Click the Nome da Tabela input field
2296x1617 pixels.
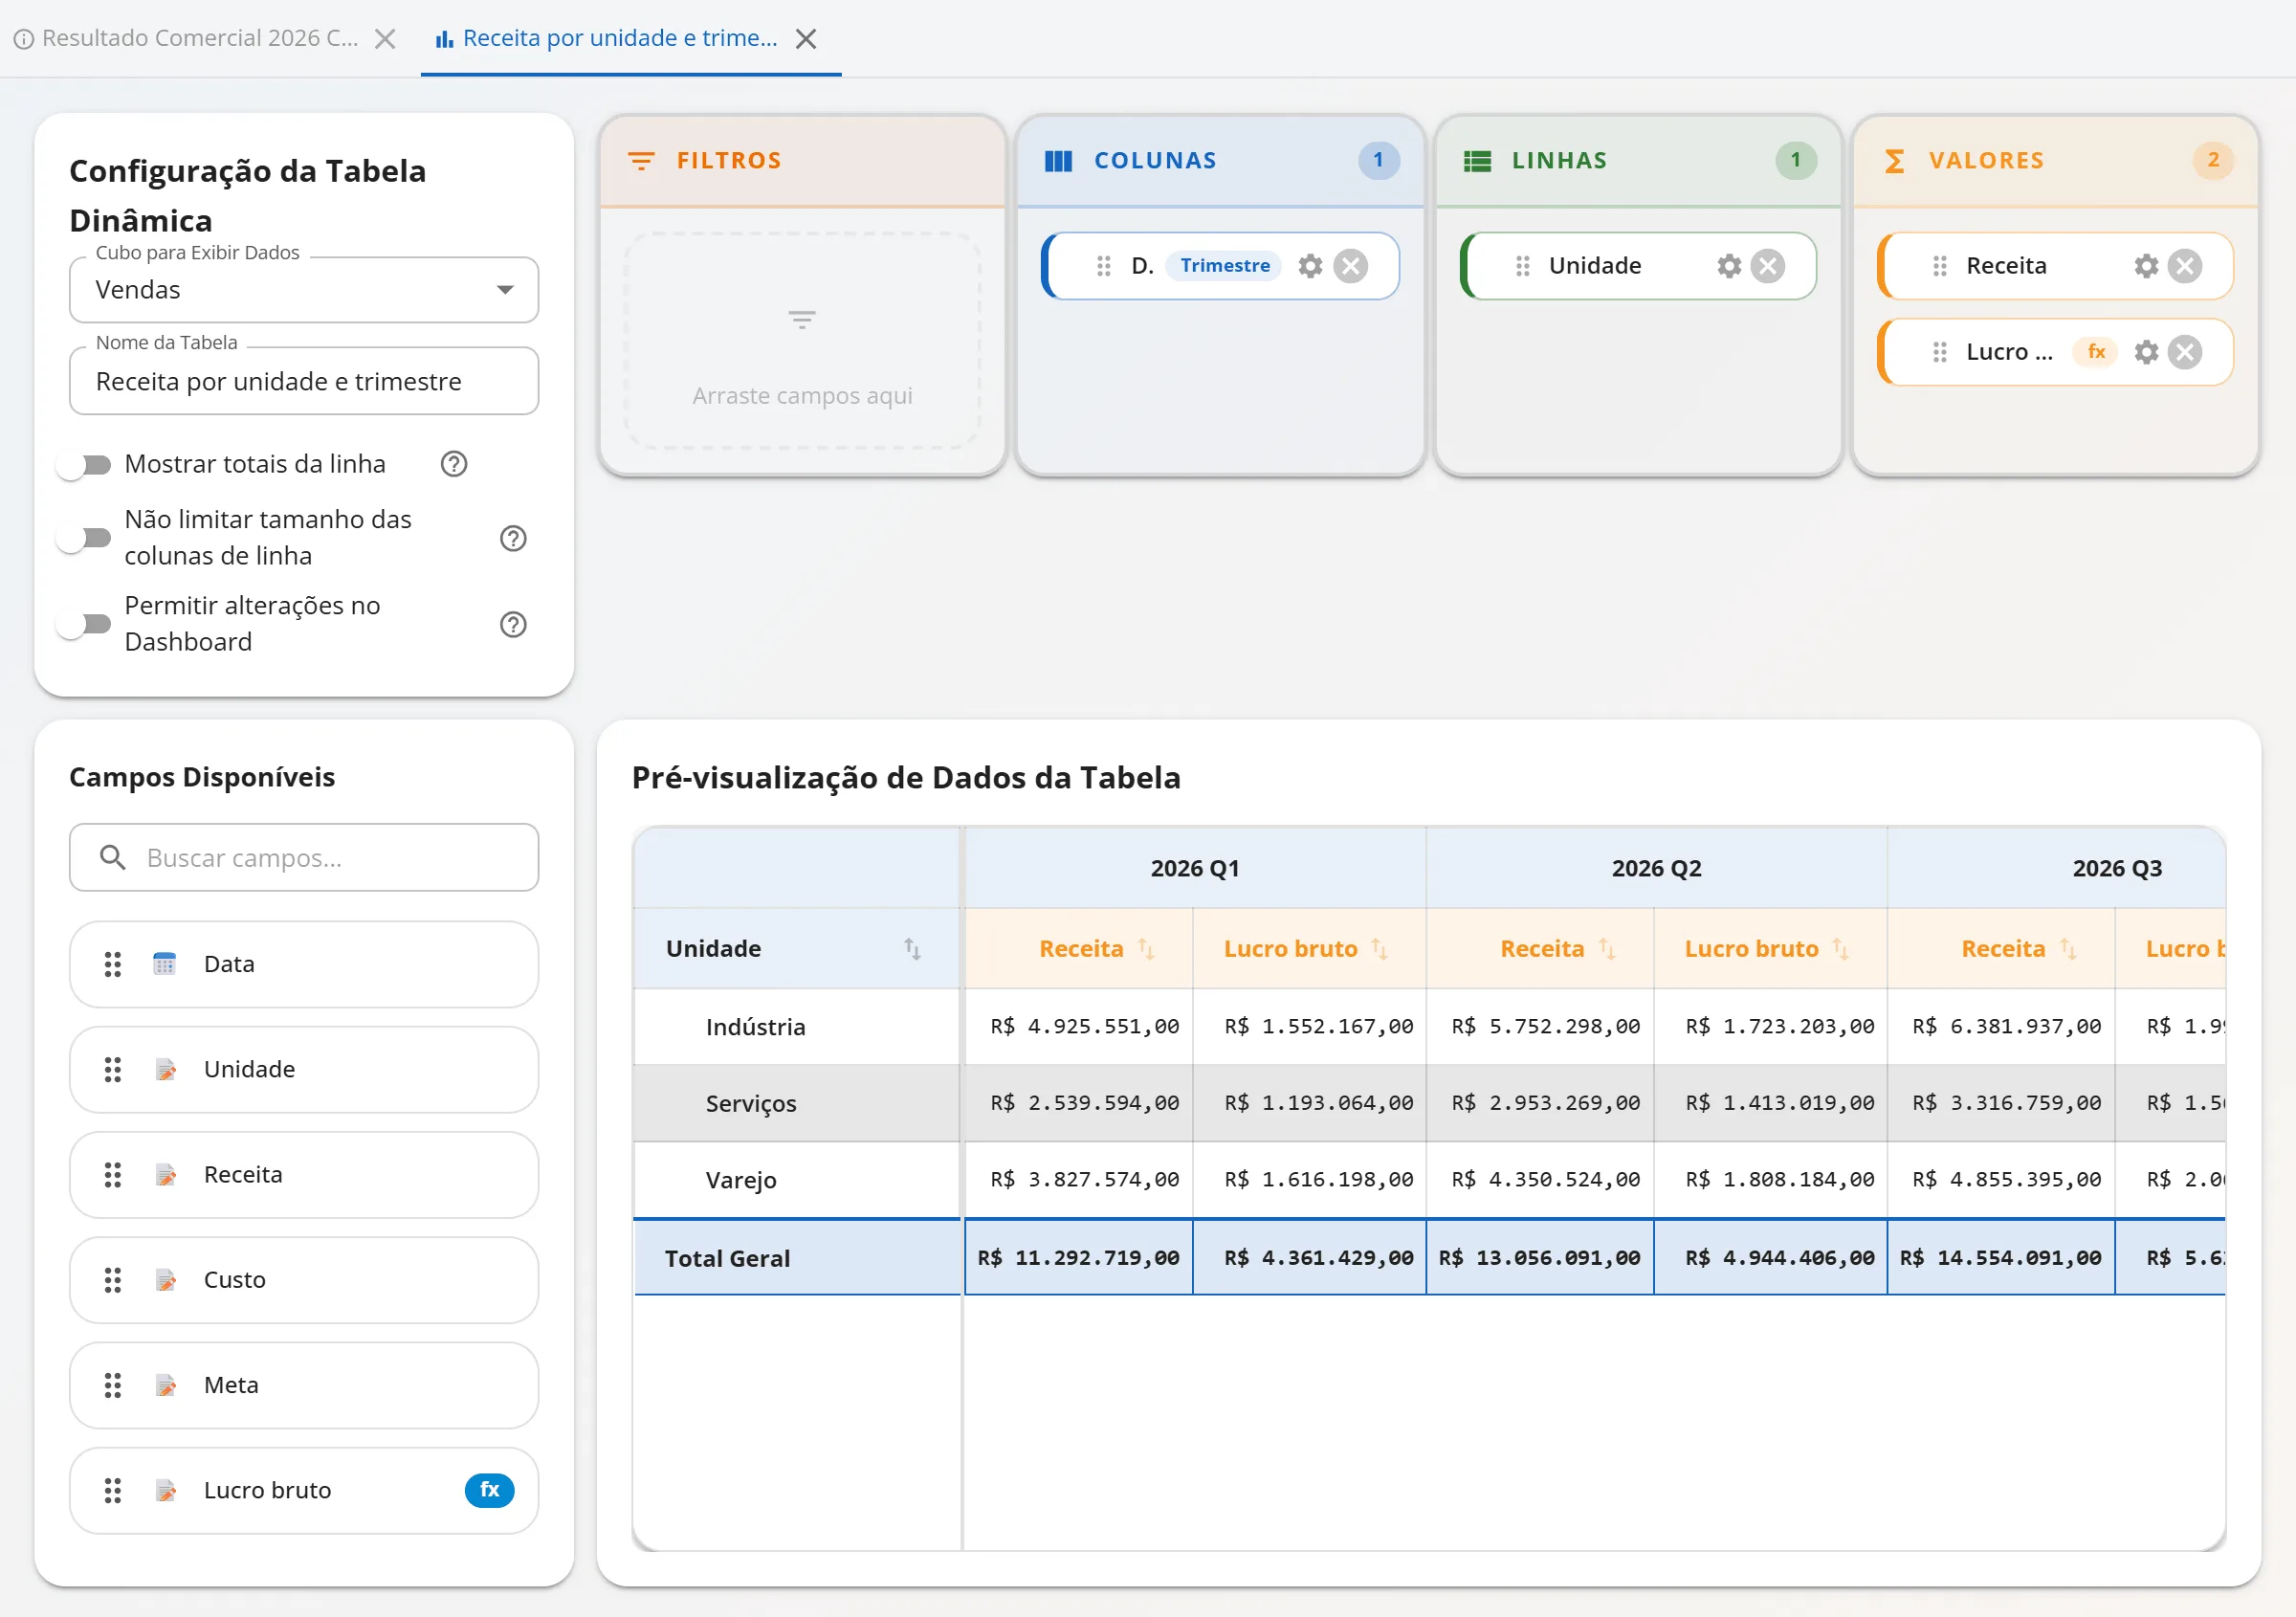pos(304,381)
